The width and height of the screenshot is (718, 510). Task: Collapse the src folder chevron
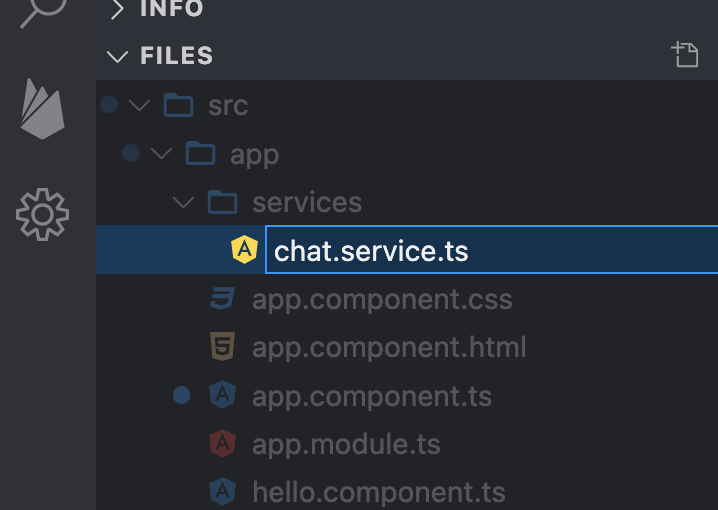(139, 106)
